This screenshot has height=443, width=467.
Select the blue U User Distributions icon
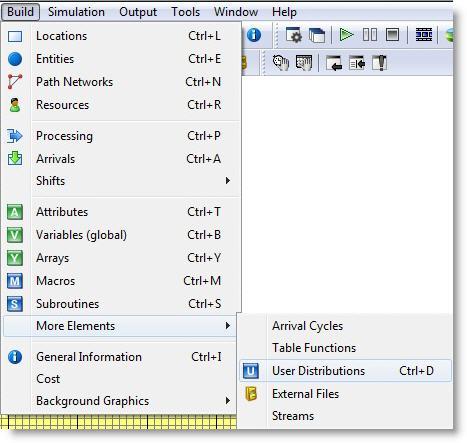pyautogui.click(x=251, y=371)
